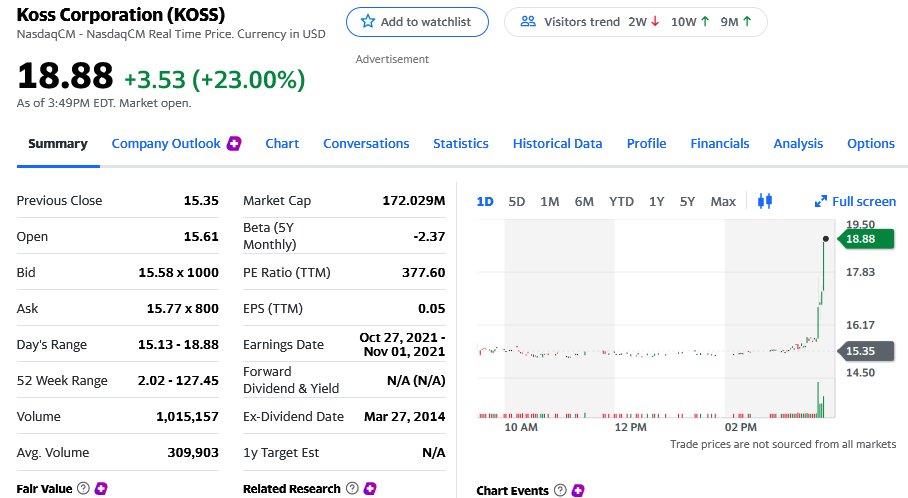Select the 1M chart range

pos(550,202)
